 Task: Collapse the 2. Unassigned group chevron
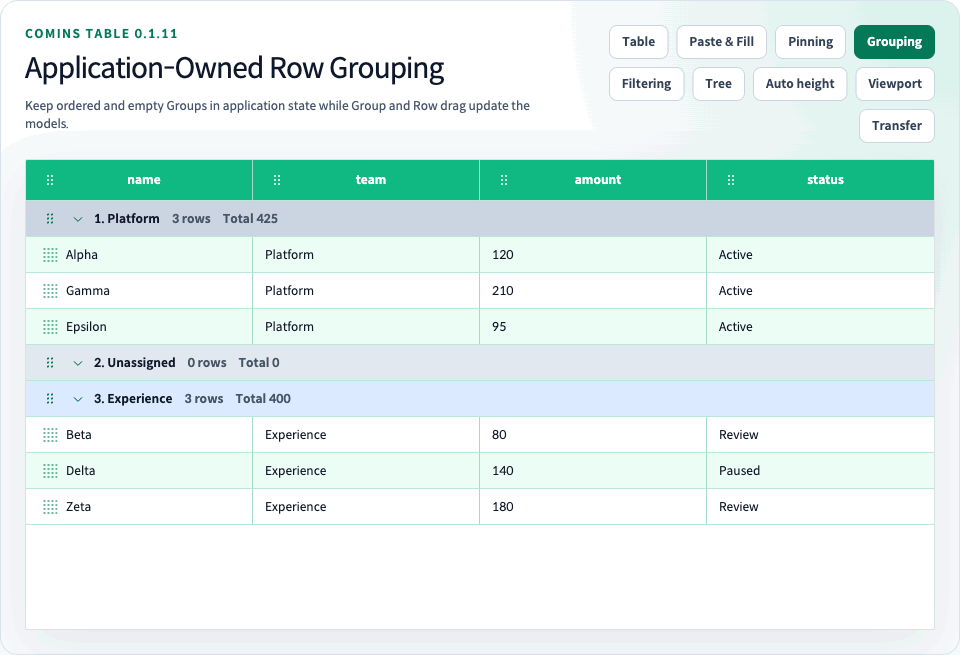pos(78,363)
